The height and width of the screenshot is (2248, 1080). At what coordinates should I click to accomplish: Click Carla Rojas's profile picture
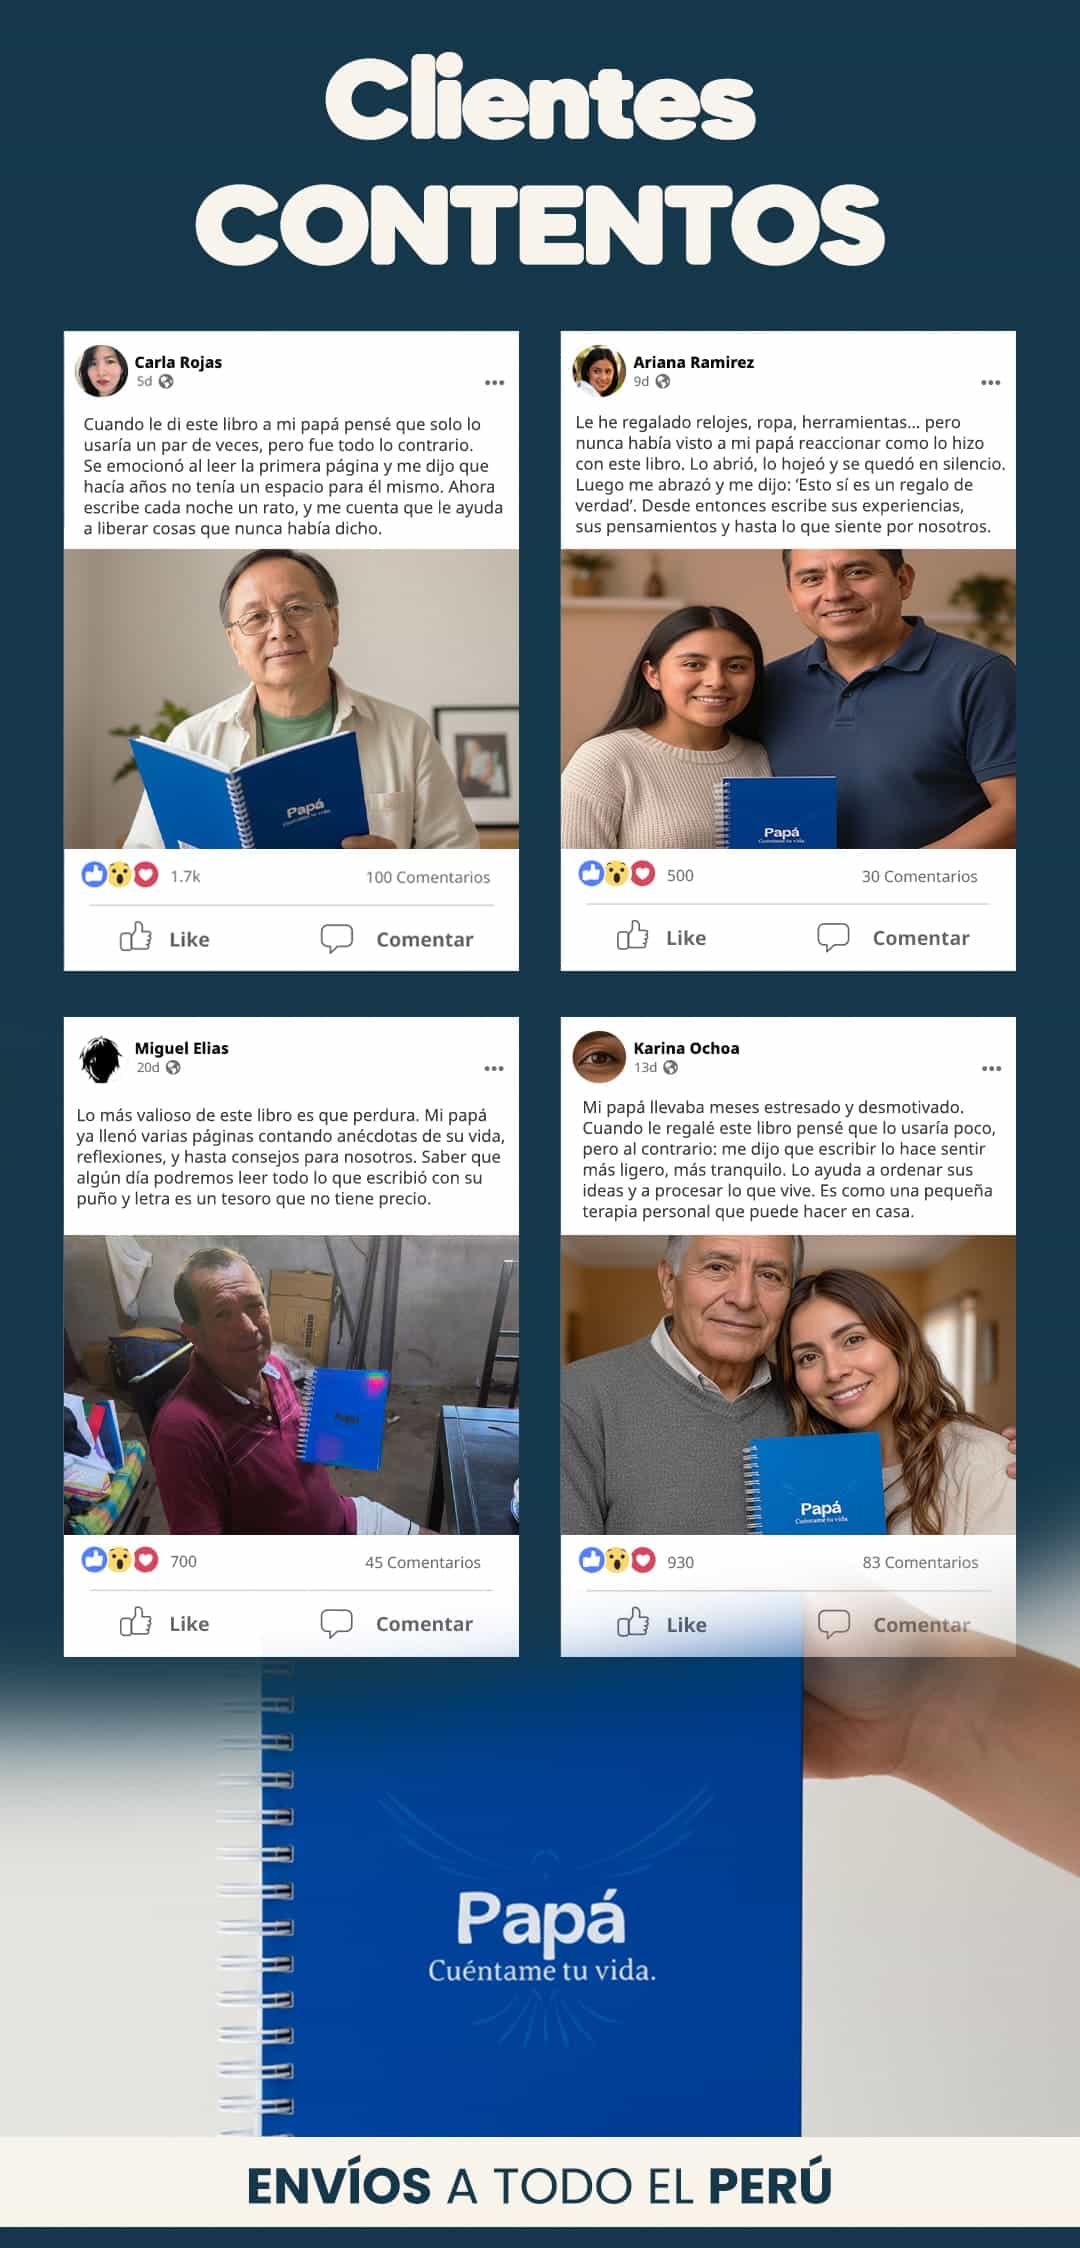(102, 371)
